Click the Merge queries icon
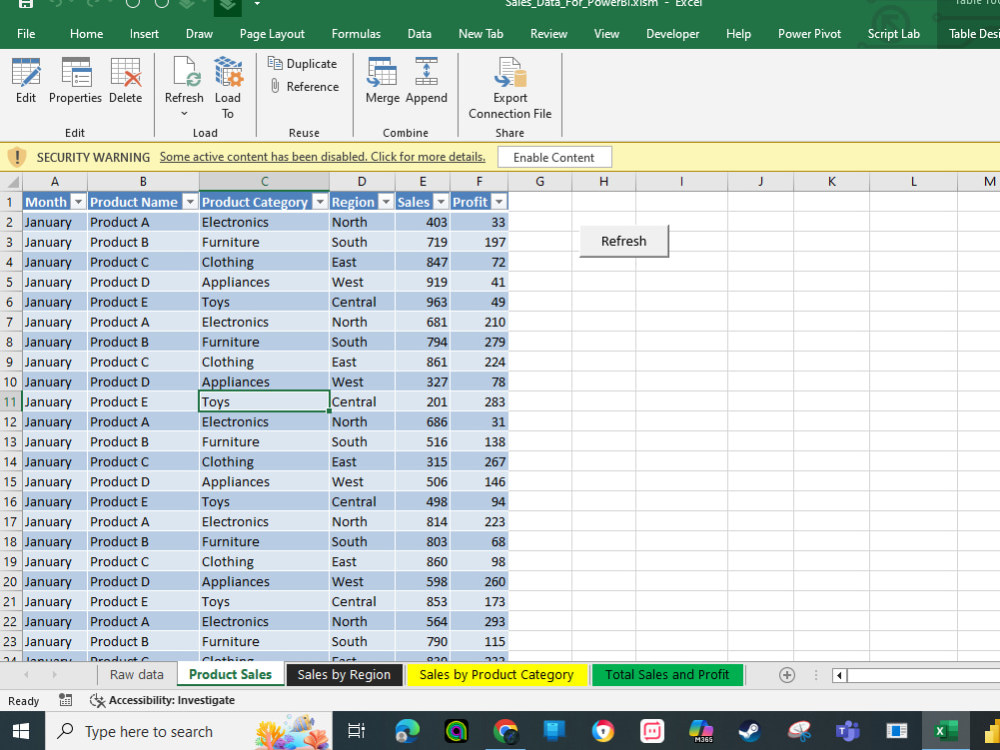The width and height of the screenshot is (1000, 750). point(382,72)
